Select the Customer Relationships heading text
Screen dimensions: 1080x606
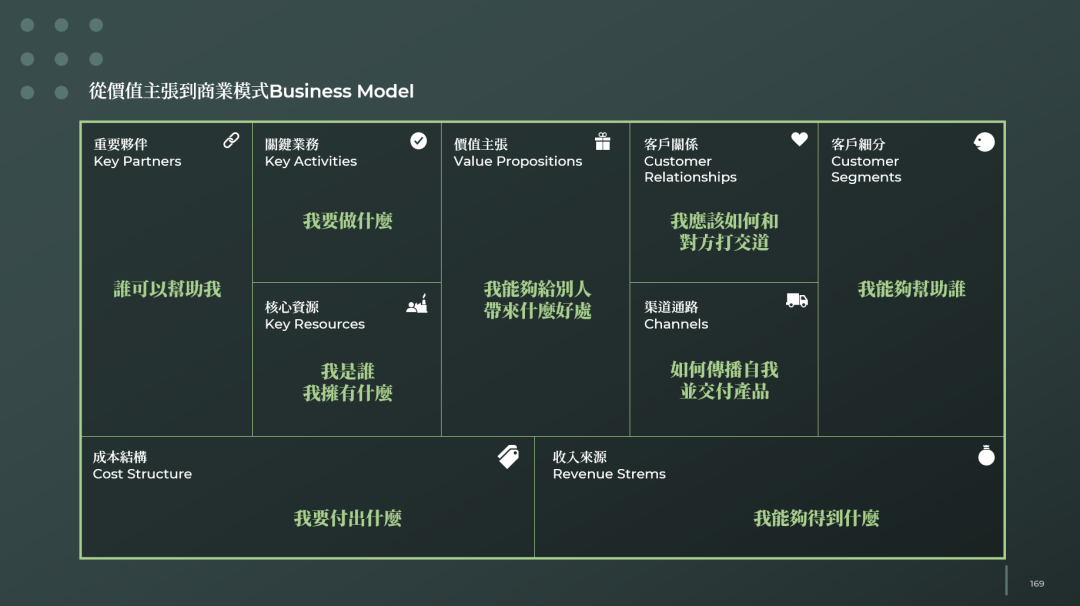coord(690,160)
